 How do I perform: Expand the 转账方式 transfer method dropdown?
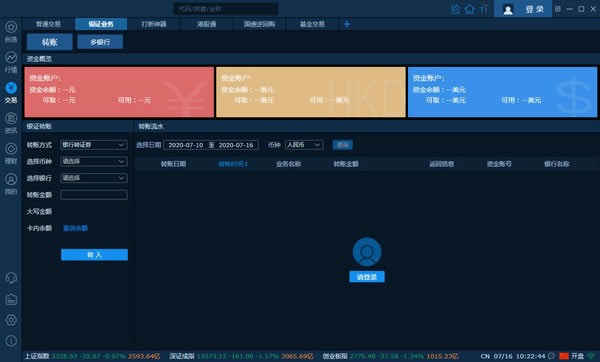click(94, 145)
